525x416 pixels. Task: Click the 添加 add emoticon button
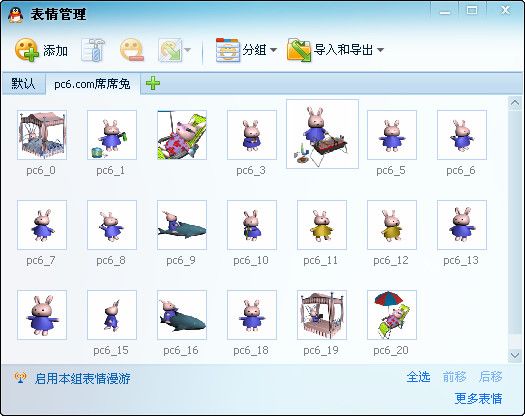41,50
